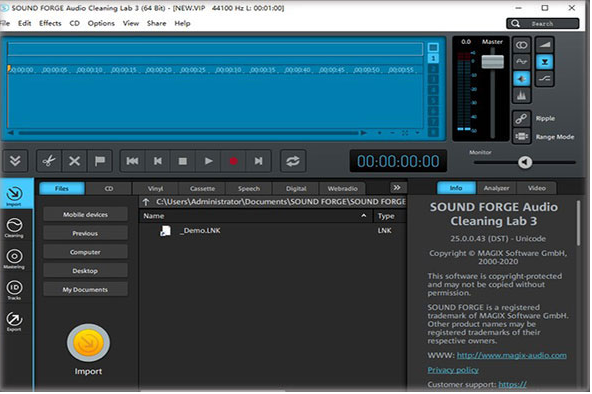Open the Privacy policy link

tap(453, 370)
